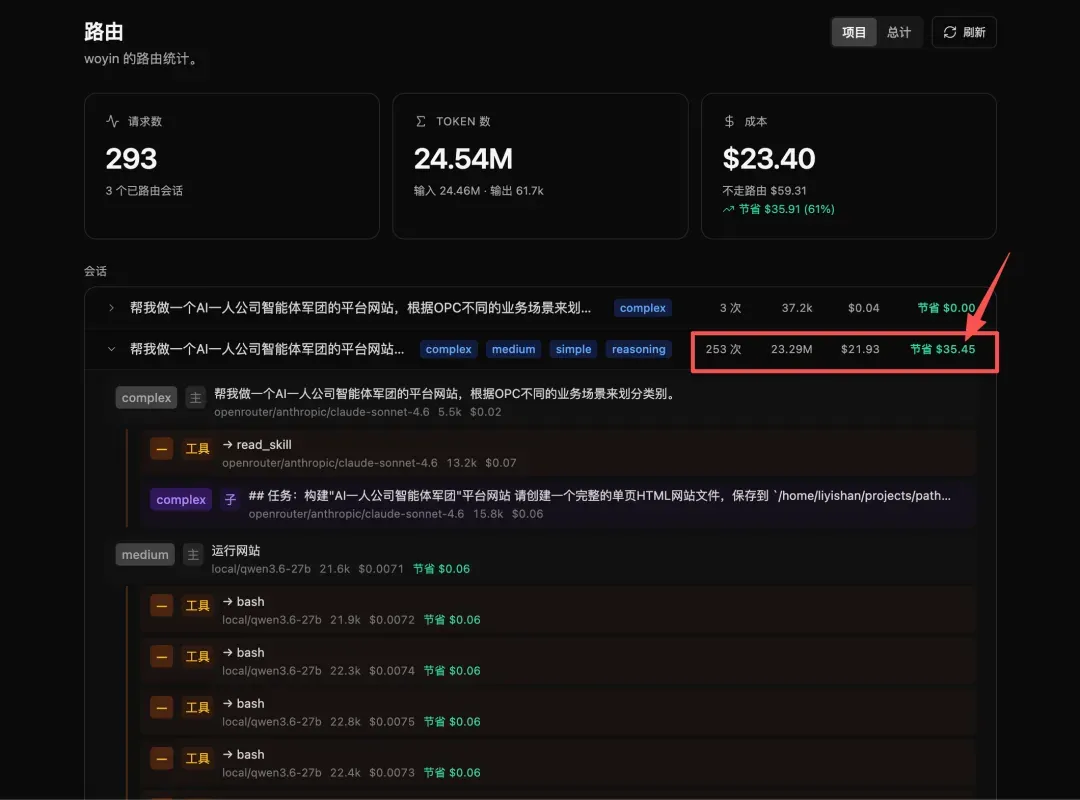The height and width of the screenshot is (800, 1080).
Task: Click the 37.2k token cell
Action: pos(796,308)
